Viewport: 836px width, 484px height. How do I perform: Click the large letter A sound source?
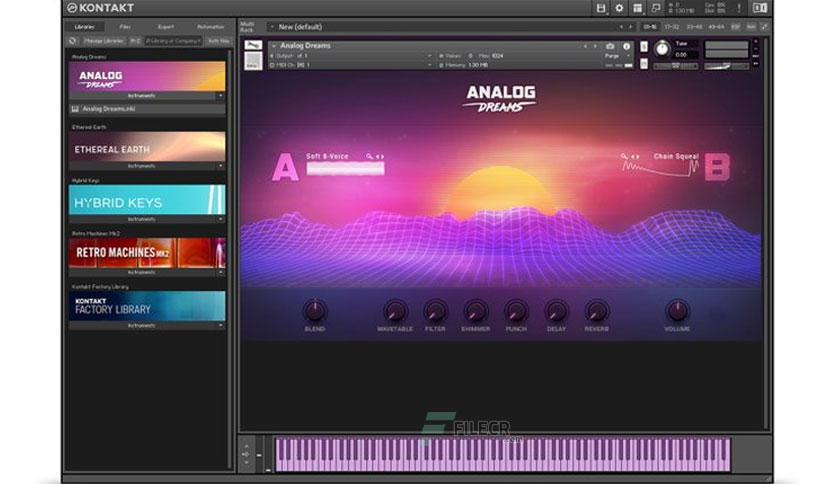pyautogui.click(x=285, y=167)
